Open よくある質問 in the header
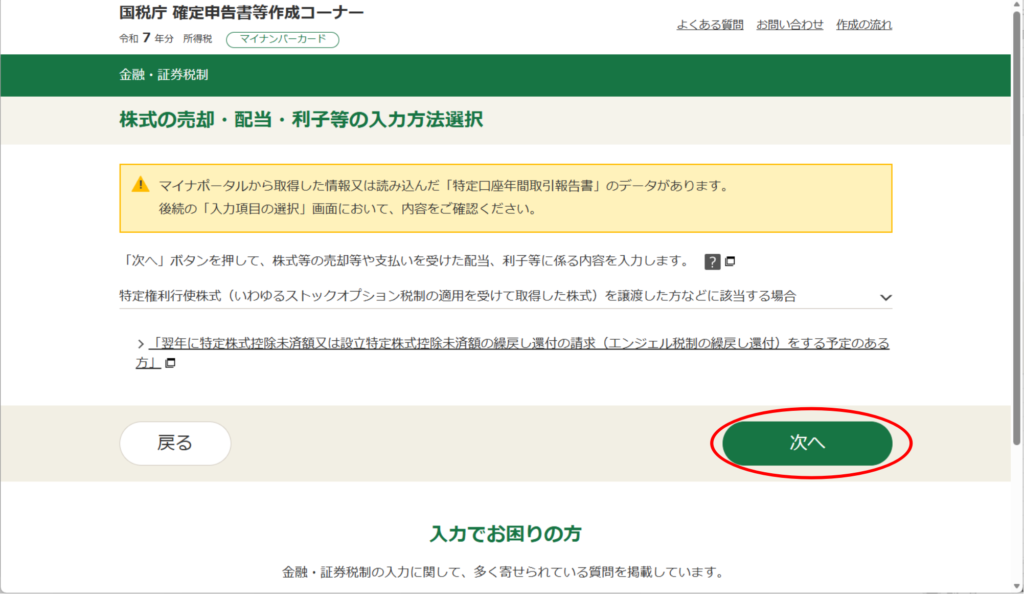Screen dimensions: 1024x594 (709, 25)
